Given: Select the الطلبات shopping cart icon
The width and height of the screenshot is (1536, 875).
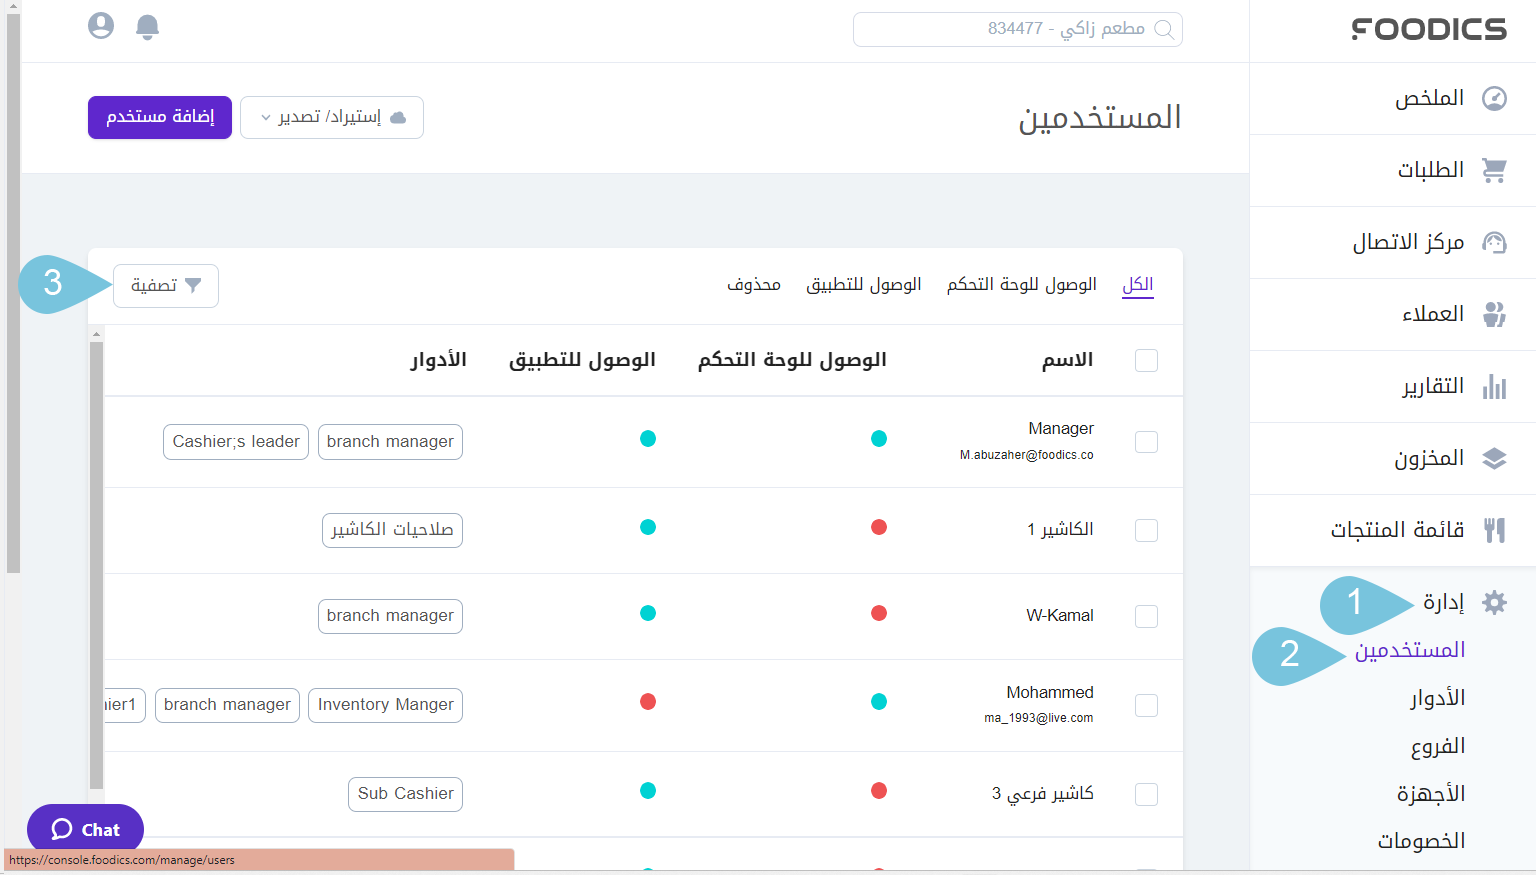Looking at the screenshot, I should click(1494, 170).
